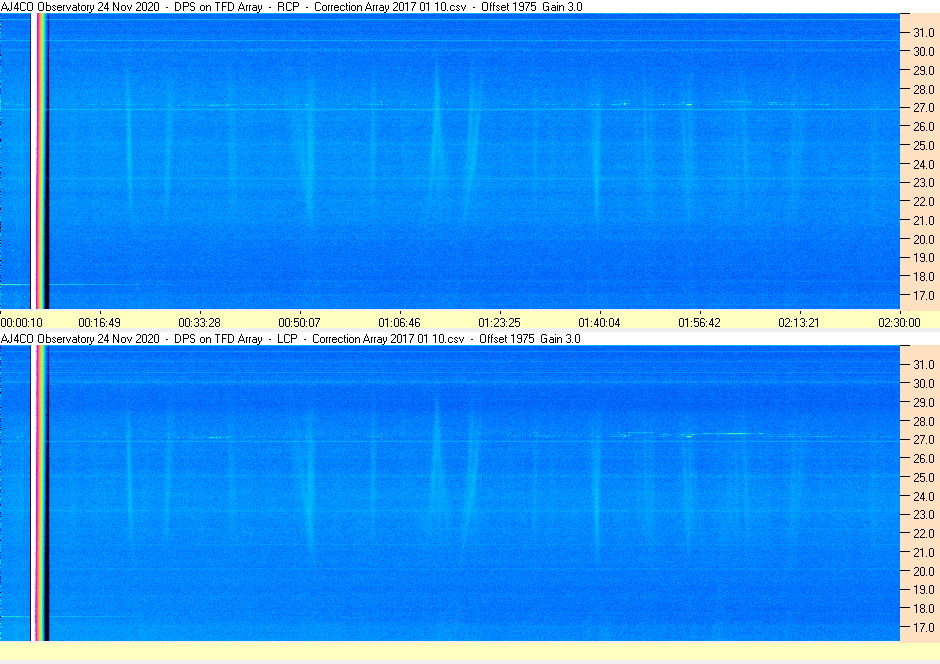The width and height of the screenshot is (940, 664).
Task: Click 19.0 on the LCP frequency scale
Action: coord(924,590)
